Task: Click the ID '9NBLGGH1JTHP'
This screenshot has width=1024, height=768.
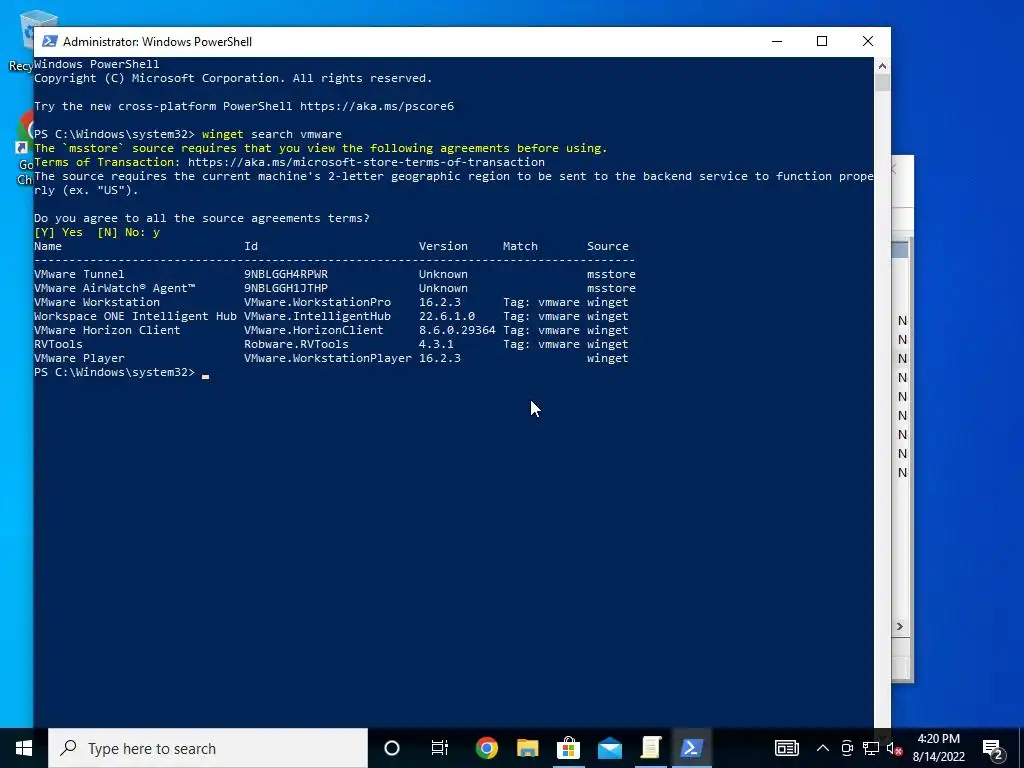Action: [286, 288]
